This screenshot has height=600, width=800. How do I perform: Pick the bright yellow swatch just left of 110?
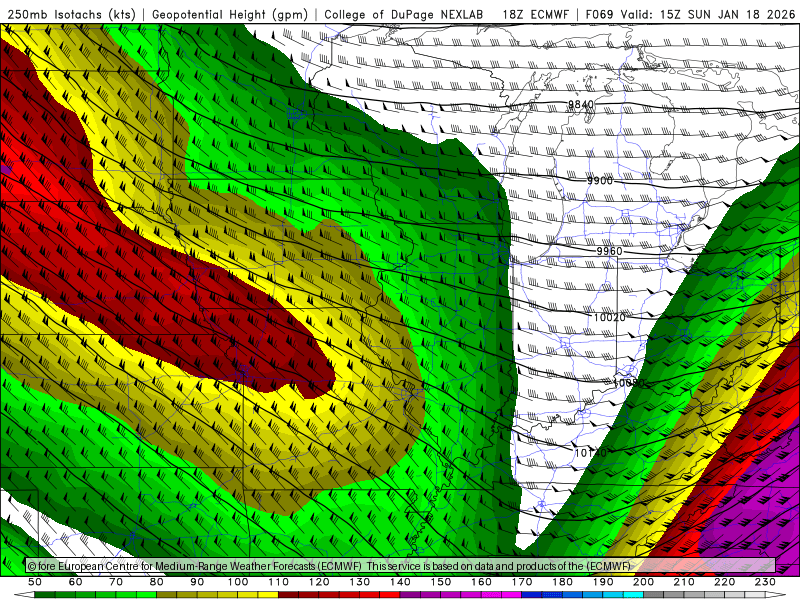(268, 595)
